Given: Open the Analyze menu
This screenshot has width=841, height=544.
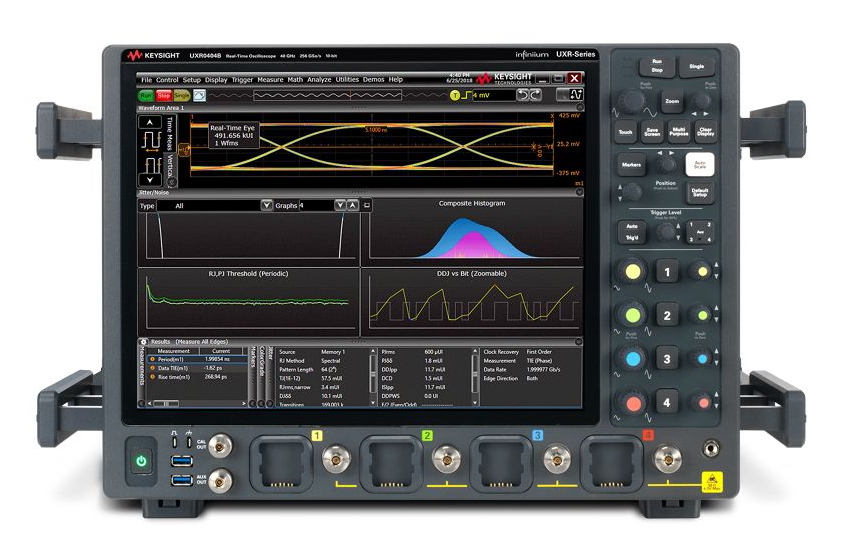Looking at the screenshot, I should (319, 80).
